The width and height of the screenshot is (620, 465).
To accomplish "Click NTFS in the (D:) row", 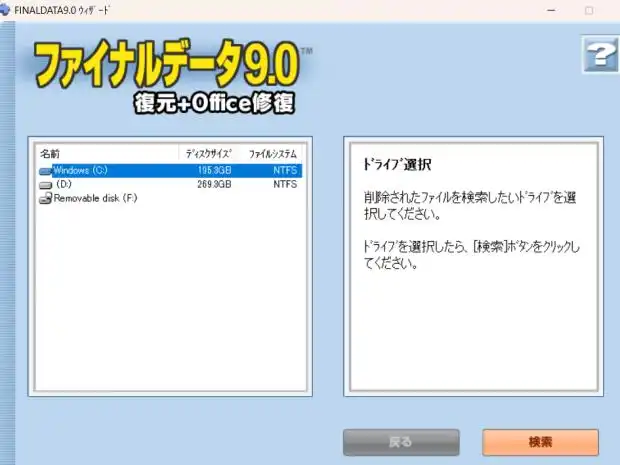I will 285,184.
